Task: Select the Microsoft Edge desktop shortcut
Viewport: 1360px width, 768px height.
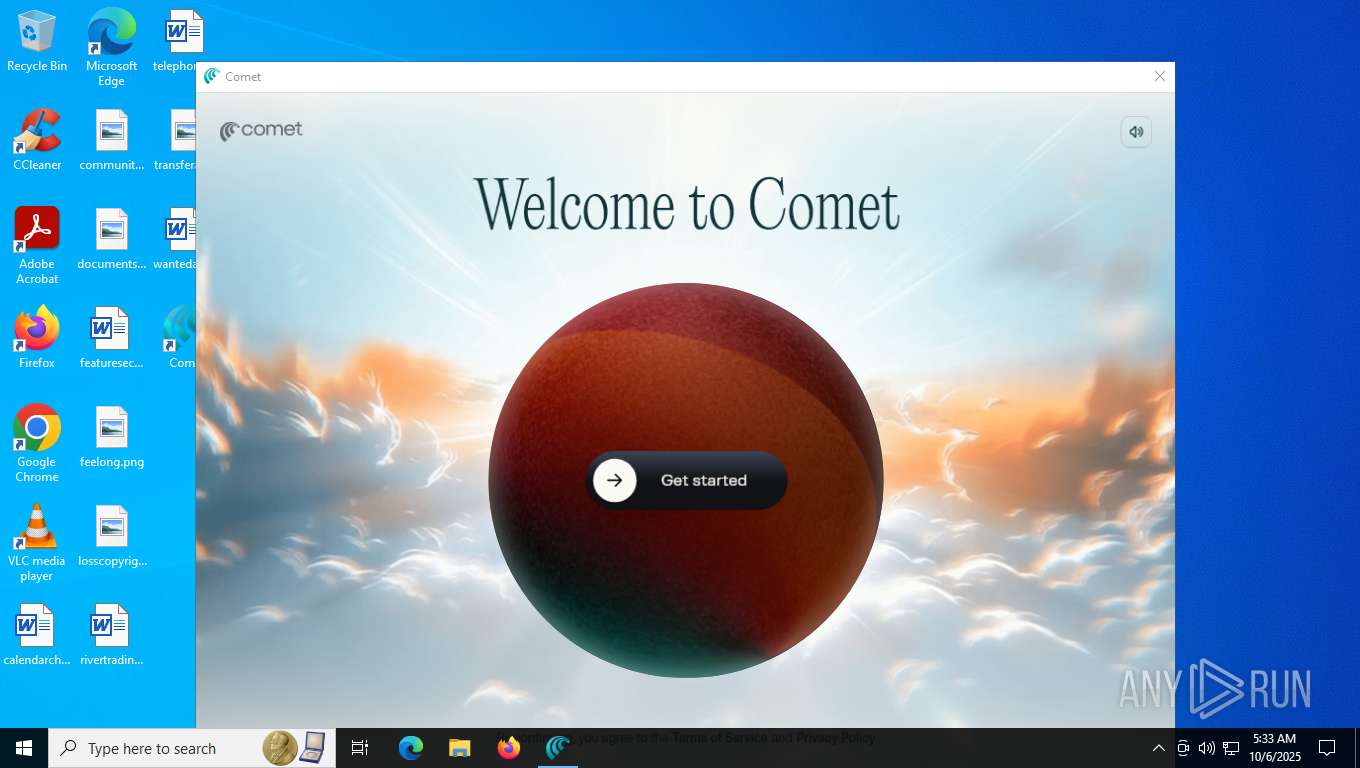Action: tap(111, 47)
